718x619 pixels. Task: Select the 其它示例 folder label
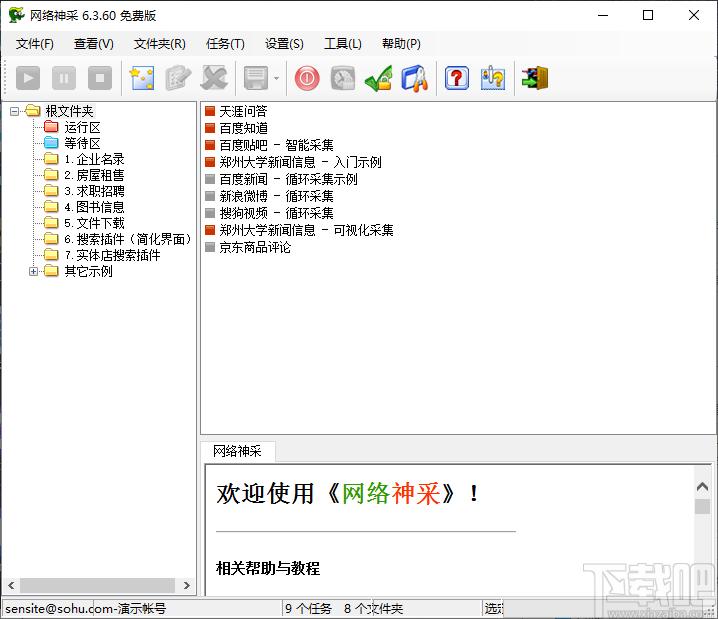pyautogui.click(x=88, y=271)
